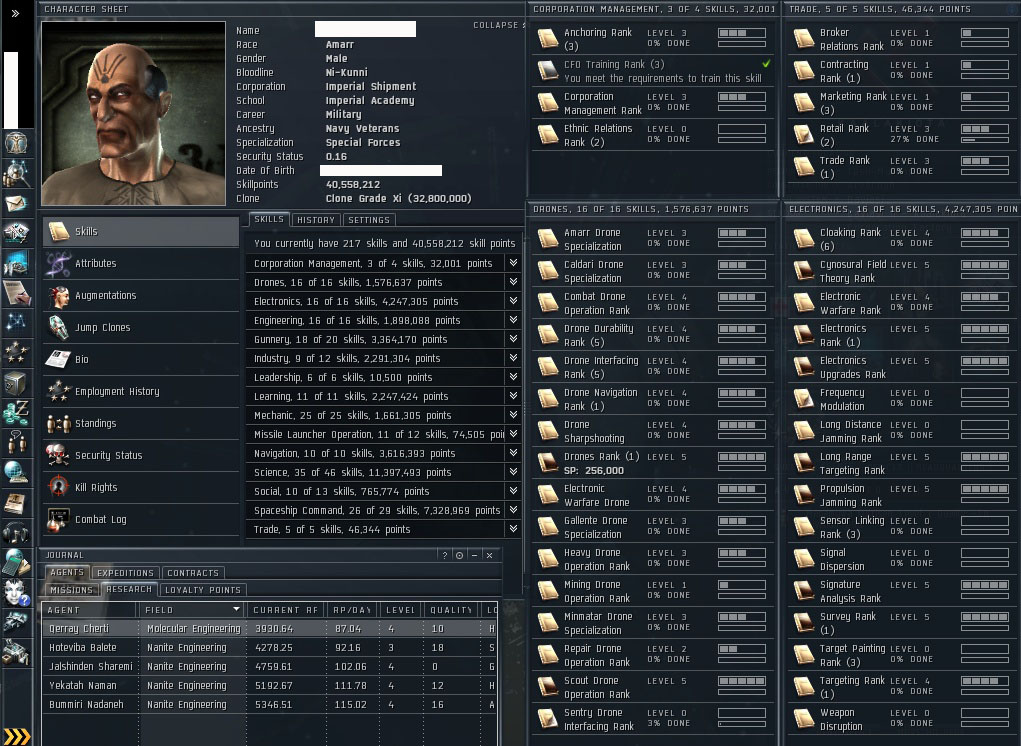Expand the Gunnery skill group arrow
Viewport: 1021px width, 746px height.
(x=514, y=338)
